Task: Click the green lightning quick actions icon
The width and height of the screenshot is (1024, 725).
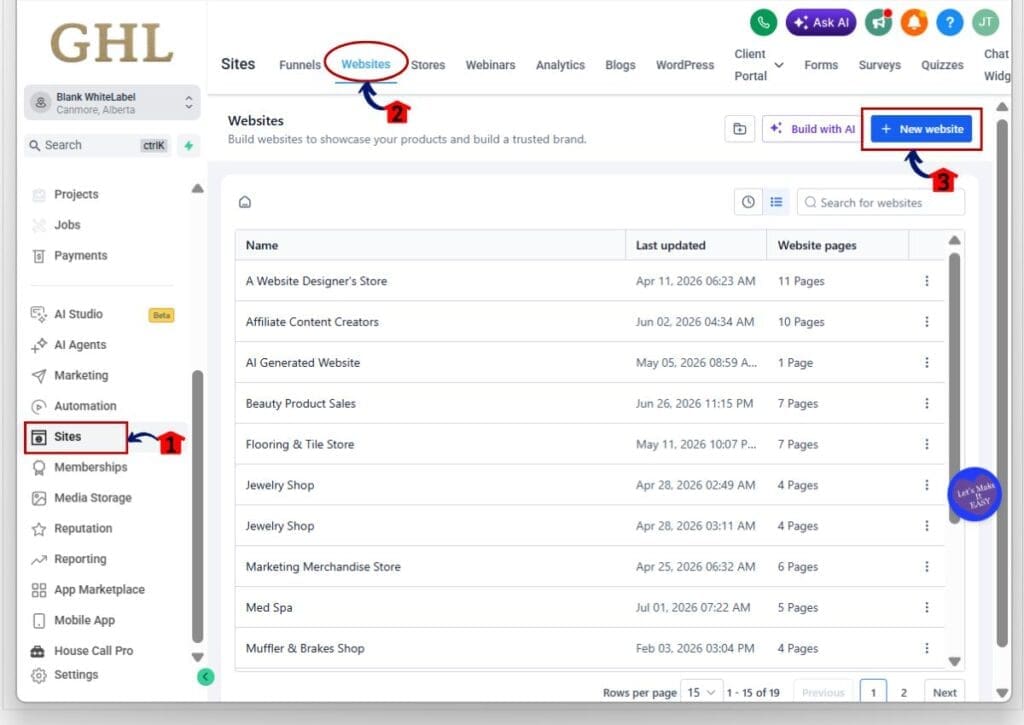Action: point(189,145)
